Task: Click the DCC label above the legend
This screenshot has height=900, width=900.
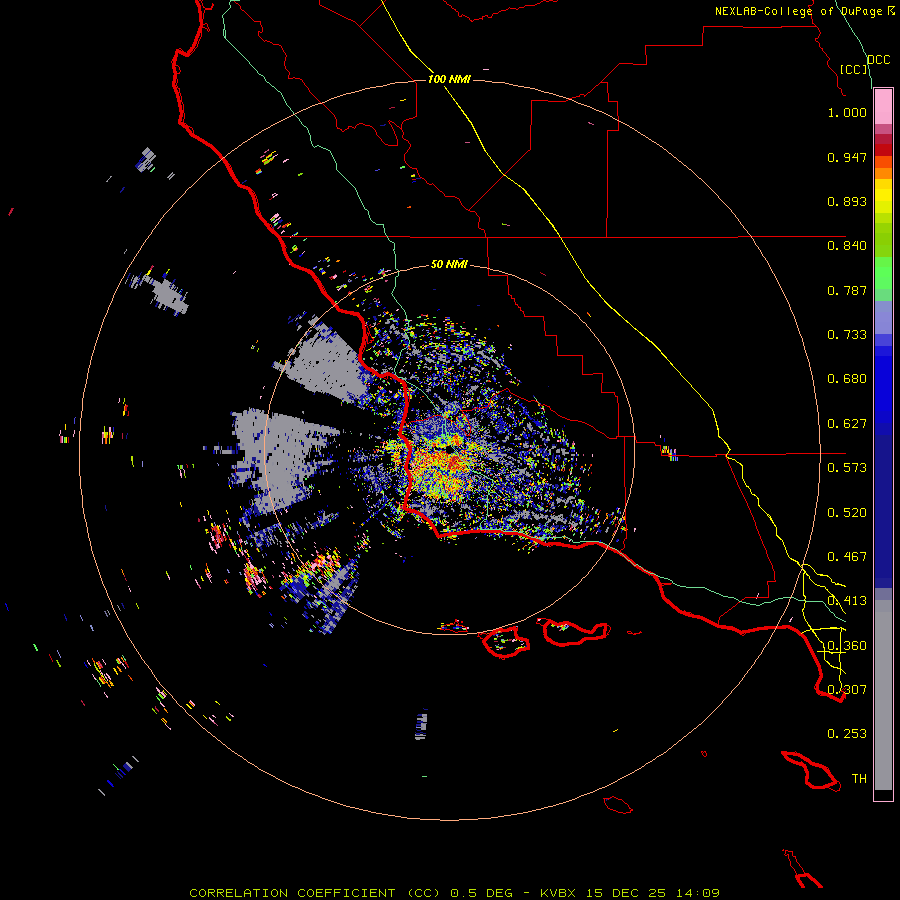Action: pos(879,60)
